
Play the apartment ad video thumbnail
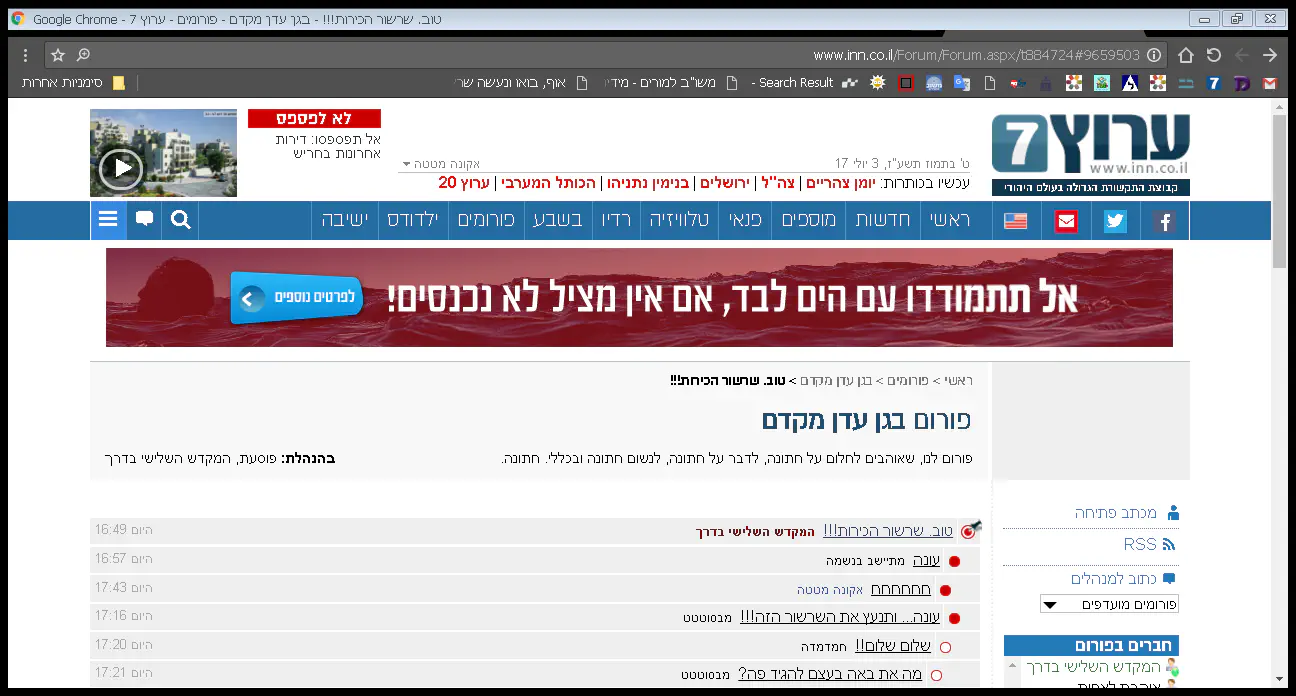pos(122,168)
